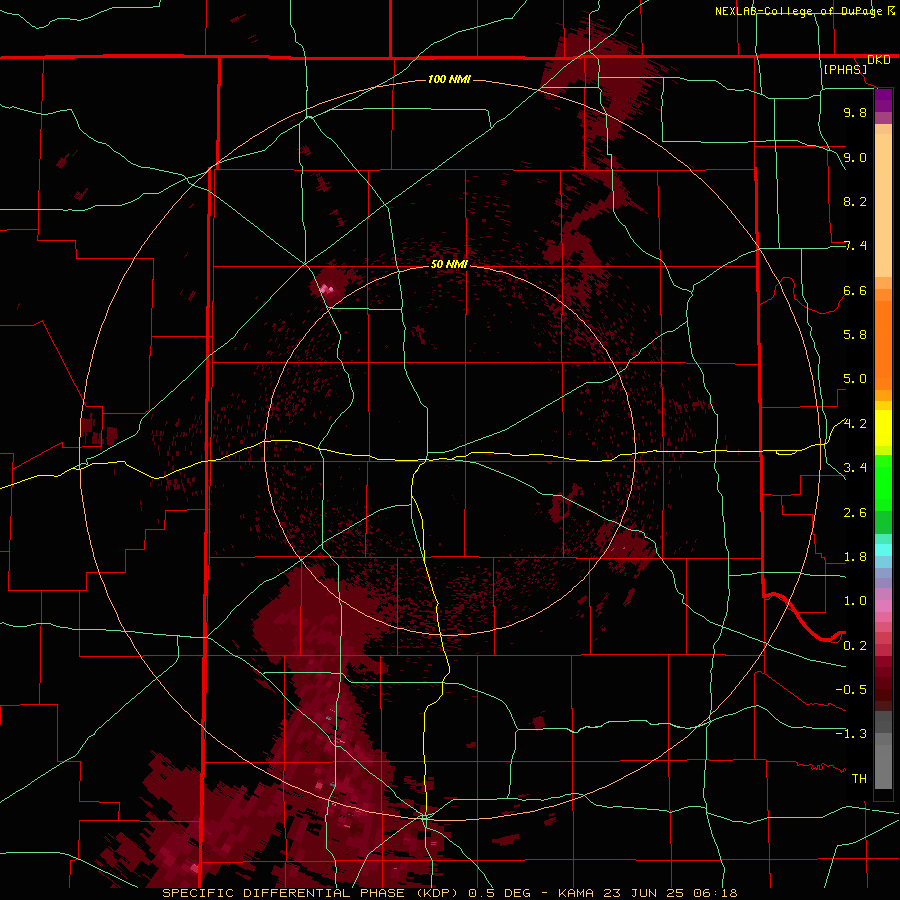Click the -0.5 scale value

[851, 690]
